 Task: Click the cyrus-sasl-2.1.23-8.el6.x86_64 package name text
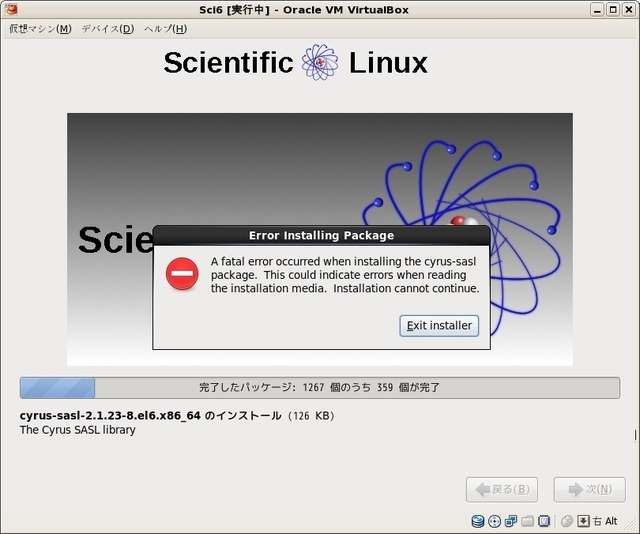[110, 416]
